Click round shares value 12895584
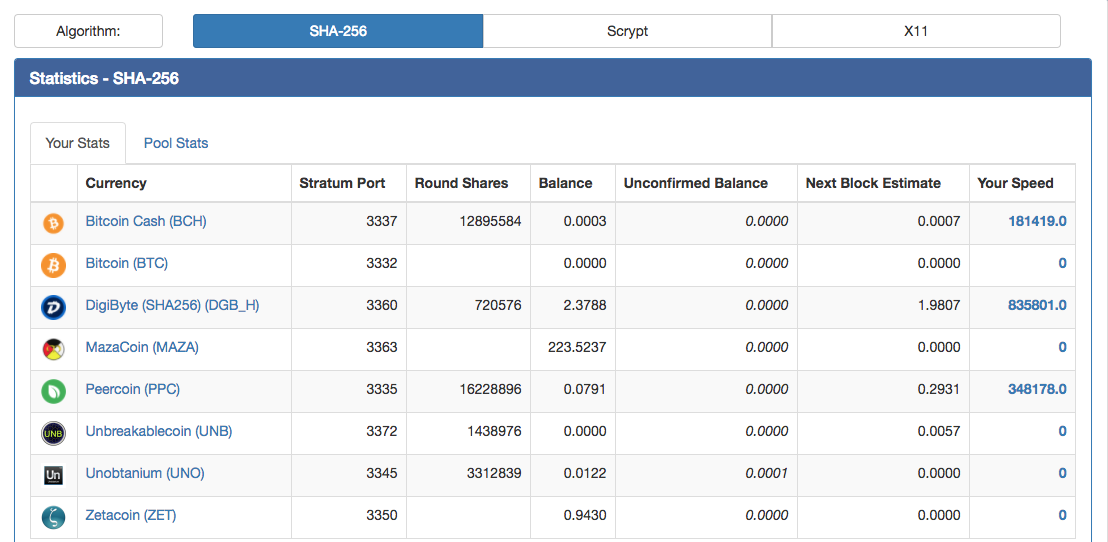This screenshot has height=542, width=1108. [490, 221]
